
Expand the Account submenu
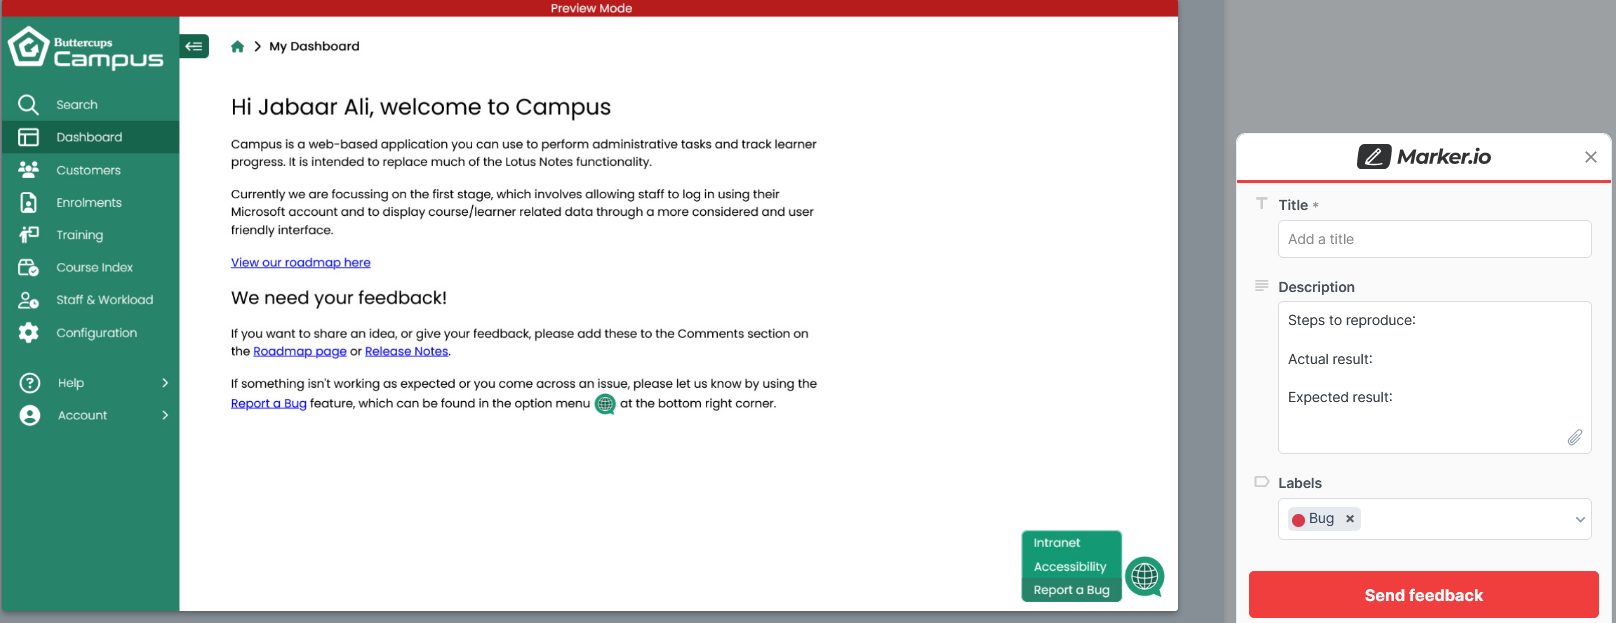tap(165, 416)
